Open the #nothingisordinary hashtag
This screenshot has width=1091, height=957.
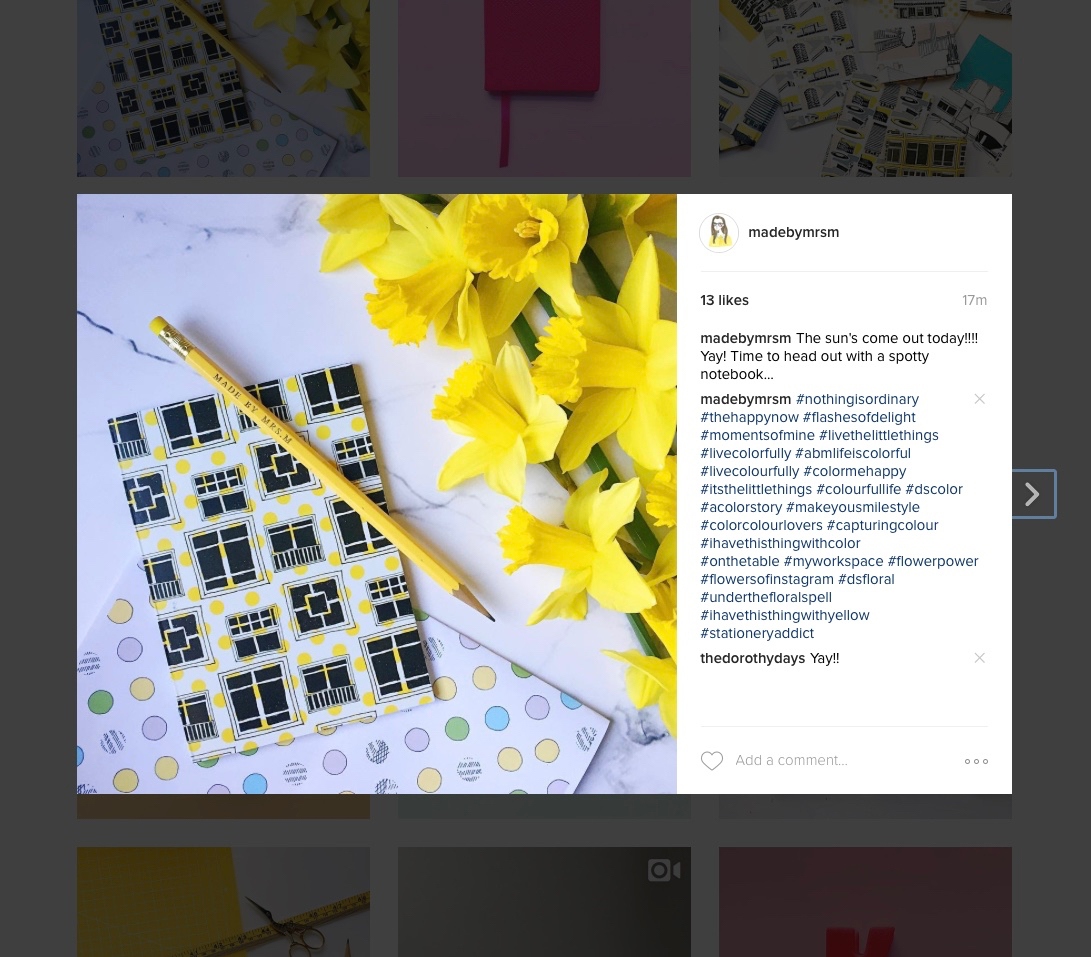(857, 400)
